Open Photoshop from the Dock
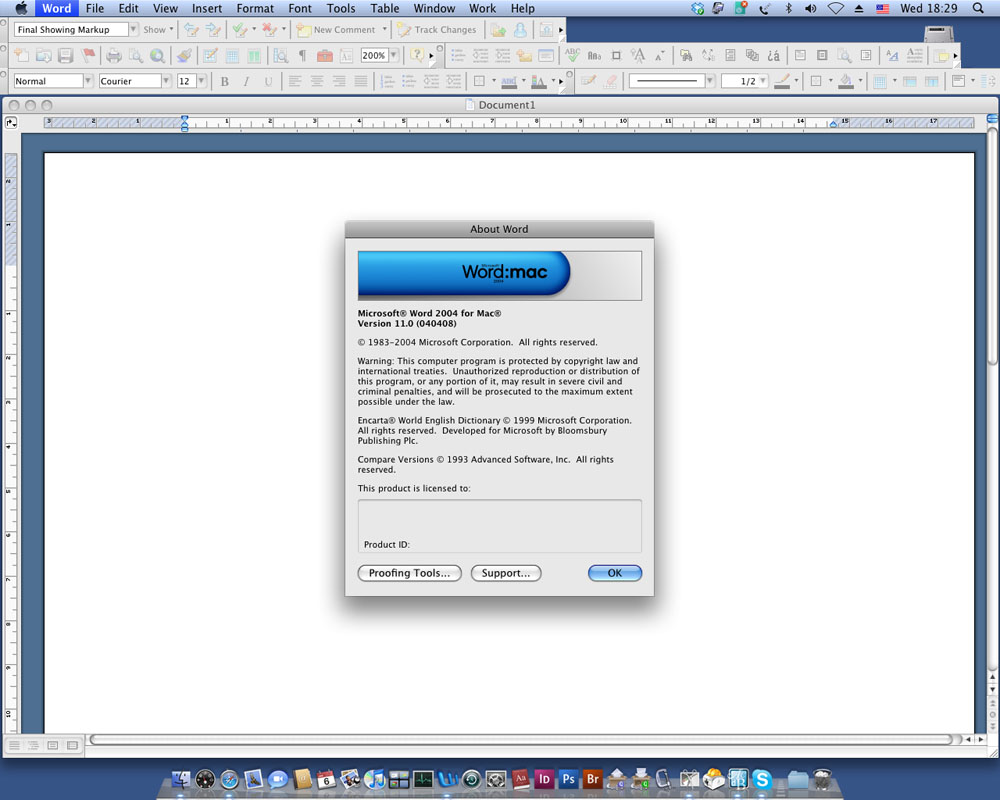Image resolution: width=1000 pixels, height=800 pixels. point(569,779)
